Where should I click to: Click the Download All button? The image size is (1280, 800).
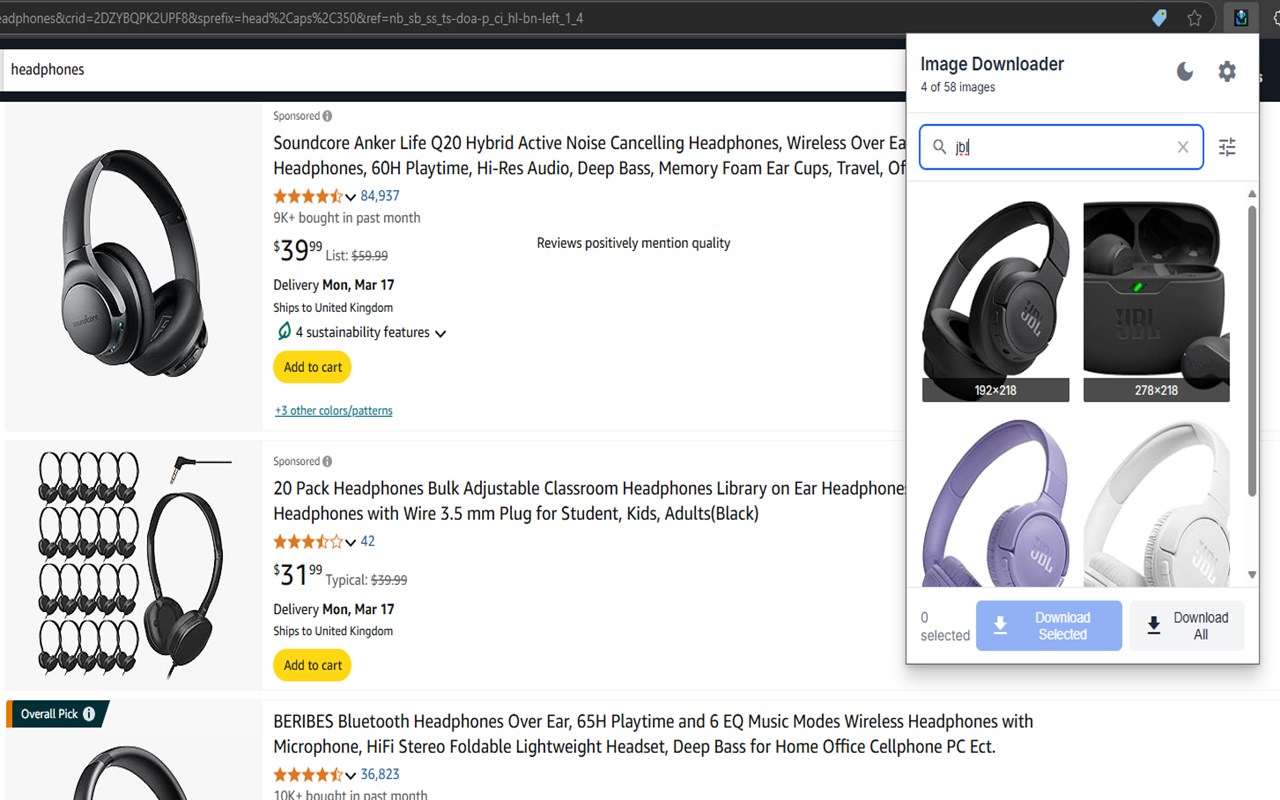click(x=1187, y=626)
